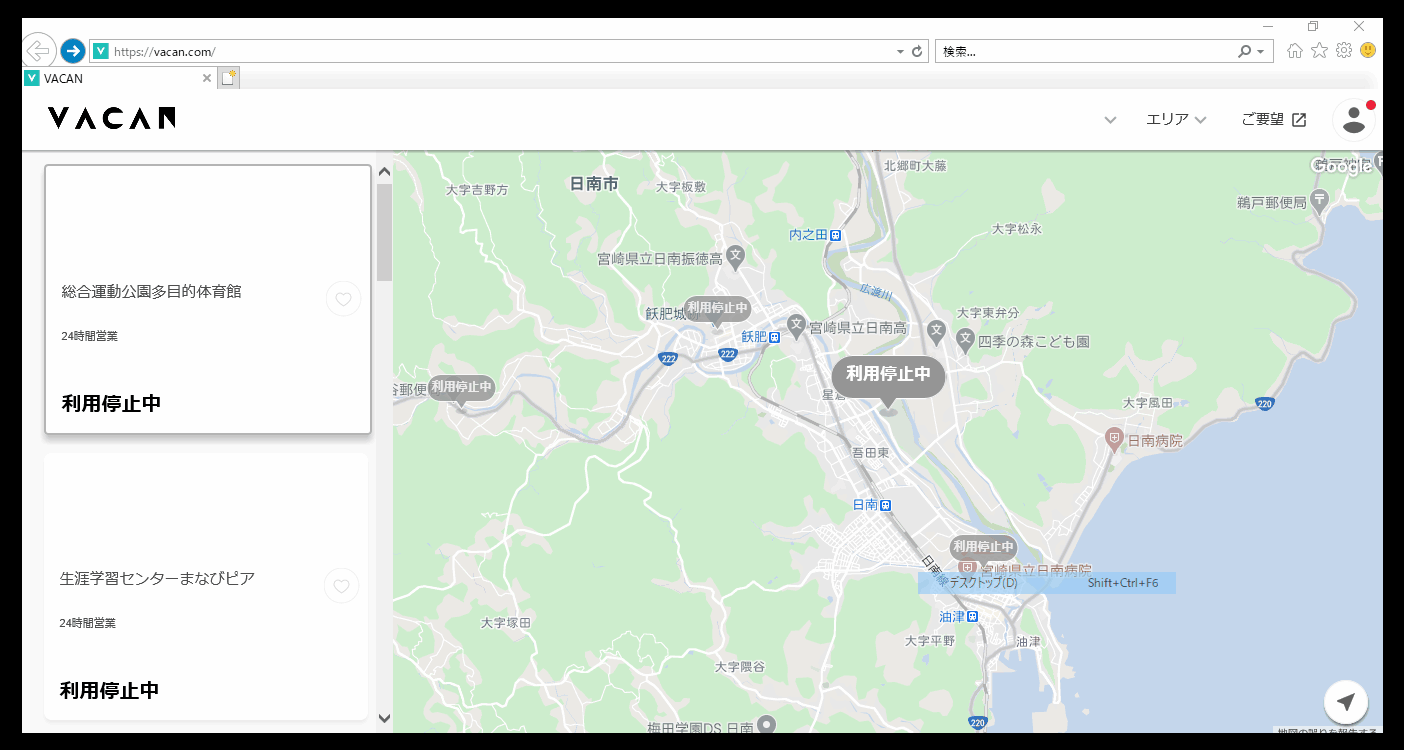Click the large 利用停止中 map marker
Viewport: 1404px width, 750px height.
point(888,377)
